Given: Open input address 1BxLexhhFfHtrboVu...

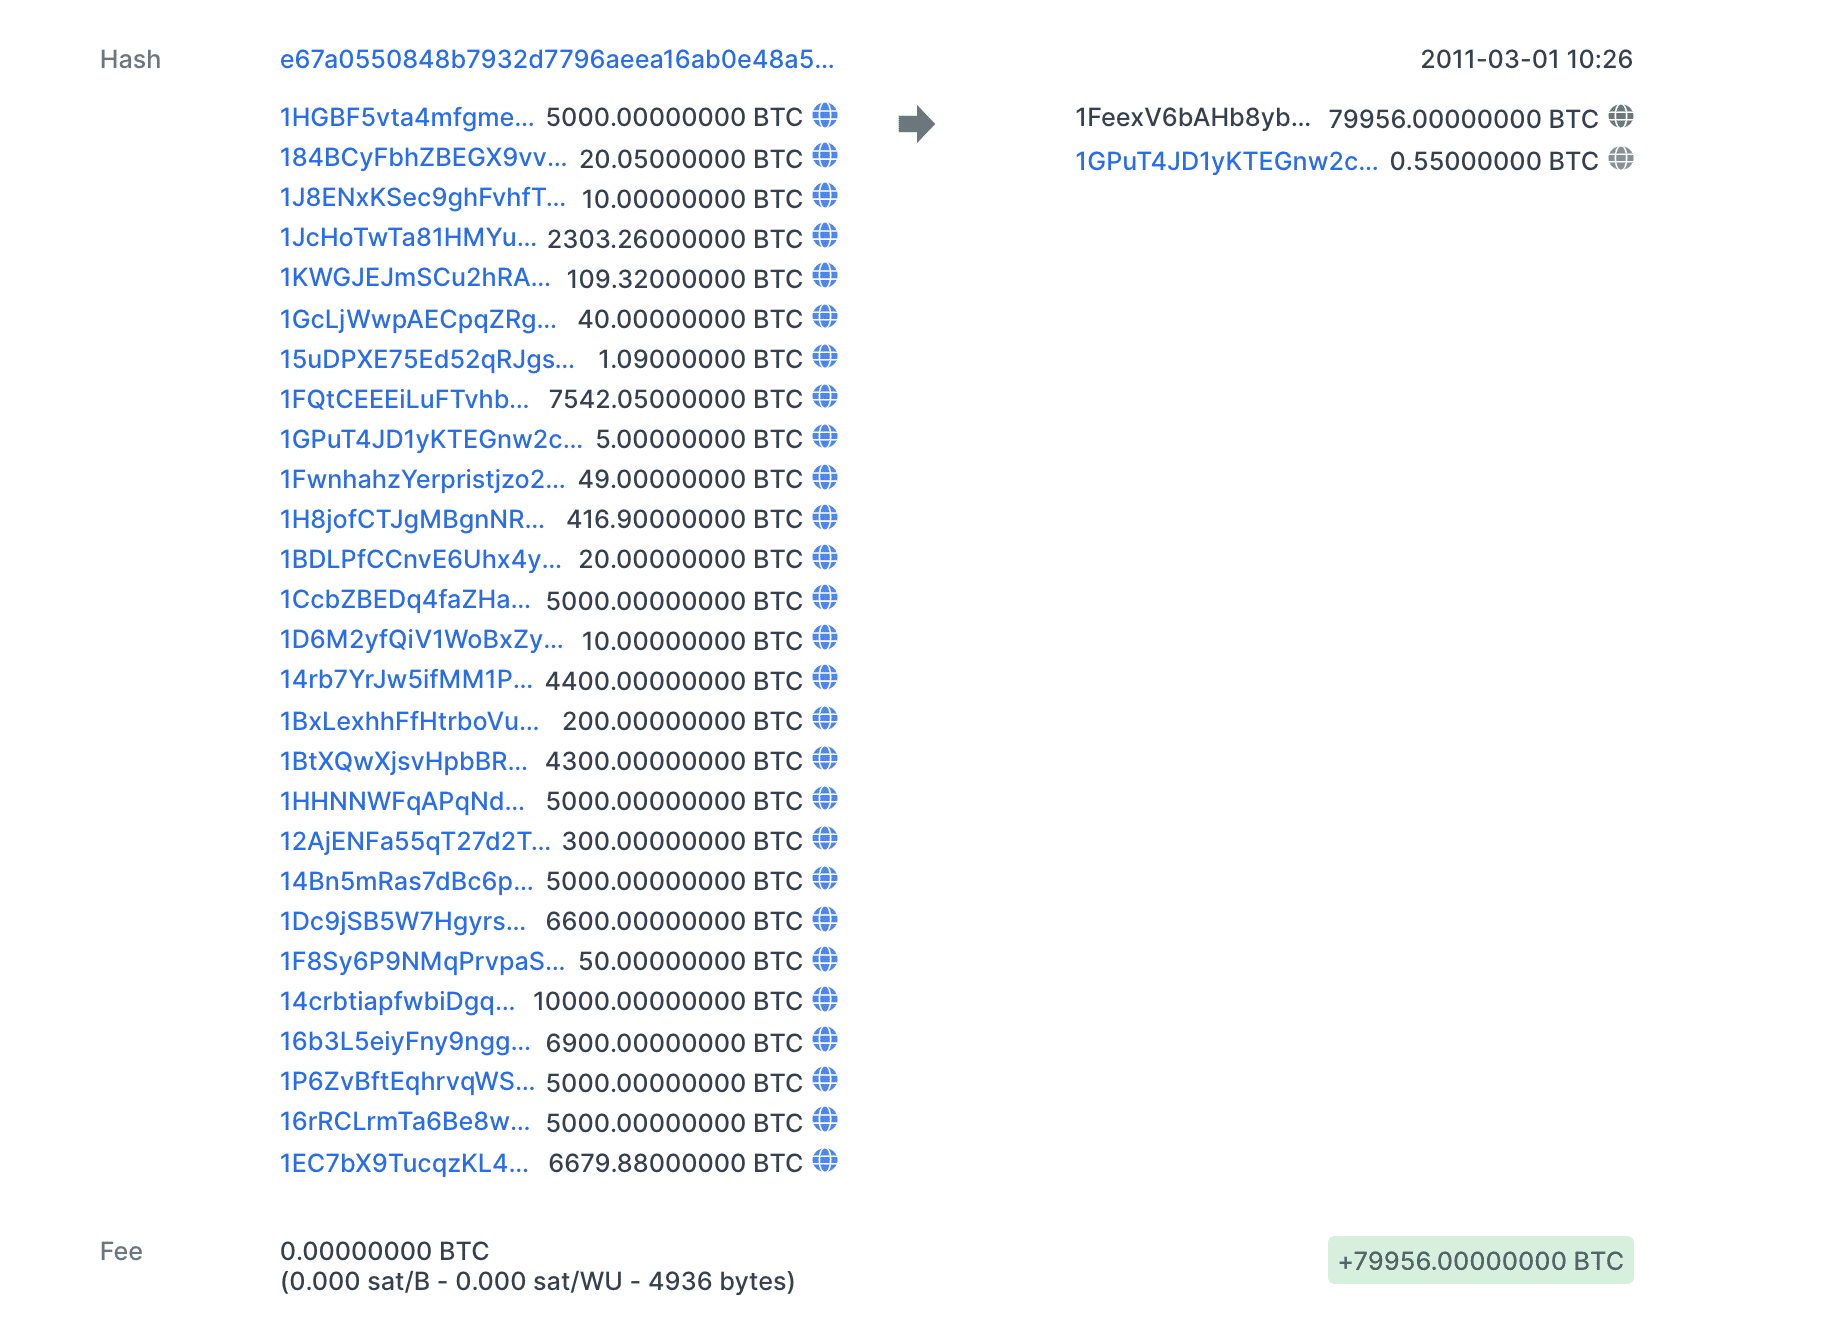Looking at the screenshot, I should point(409,721).
